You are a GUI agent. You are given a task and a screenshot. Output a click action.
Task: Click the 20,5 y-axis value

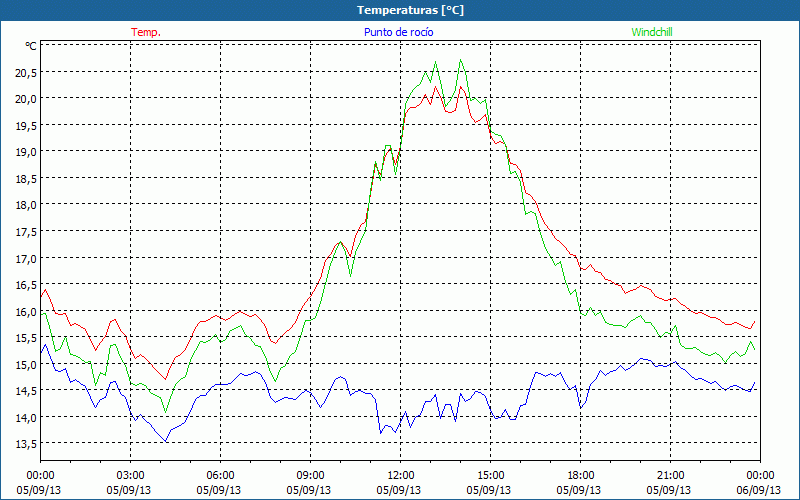pyautogui.click(x=26, y=73)
